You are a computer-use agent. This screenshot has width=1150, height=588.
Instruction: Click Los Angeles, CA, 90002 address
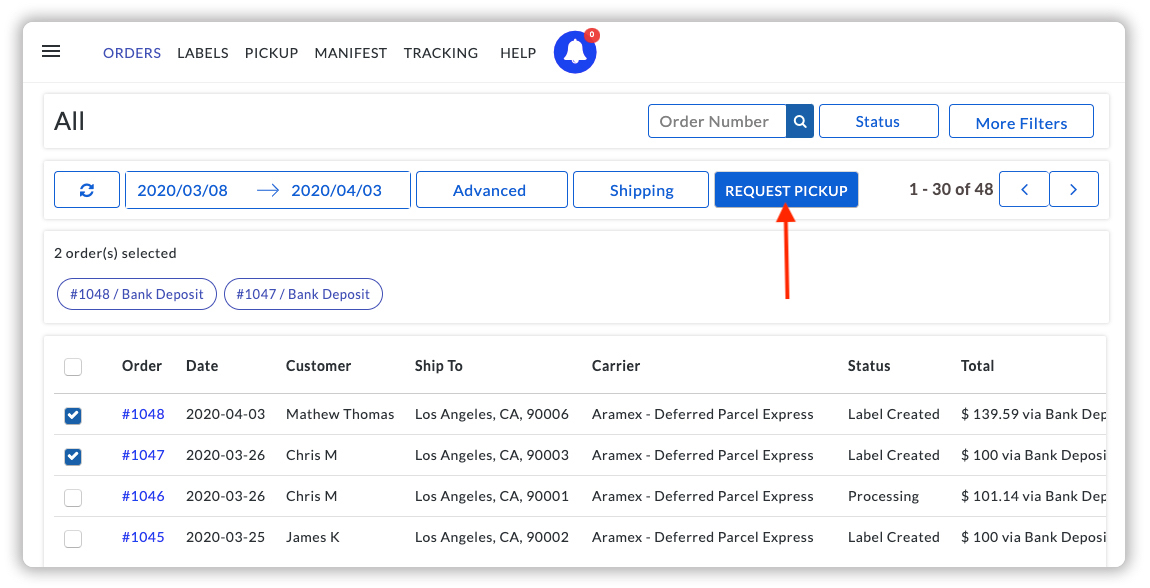(x=491, y=537)
